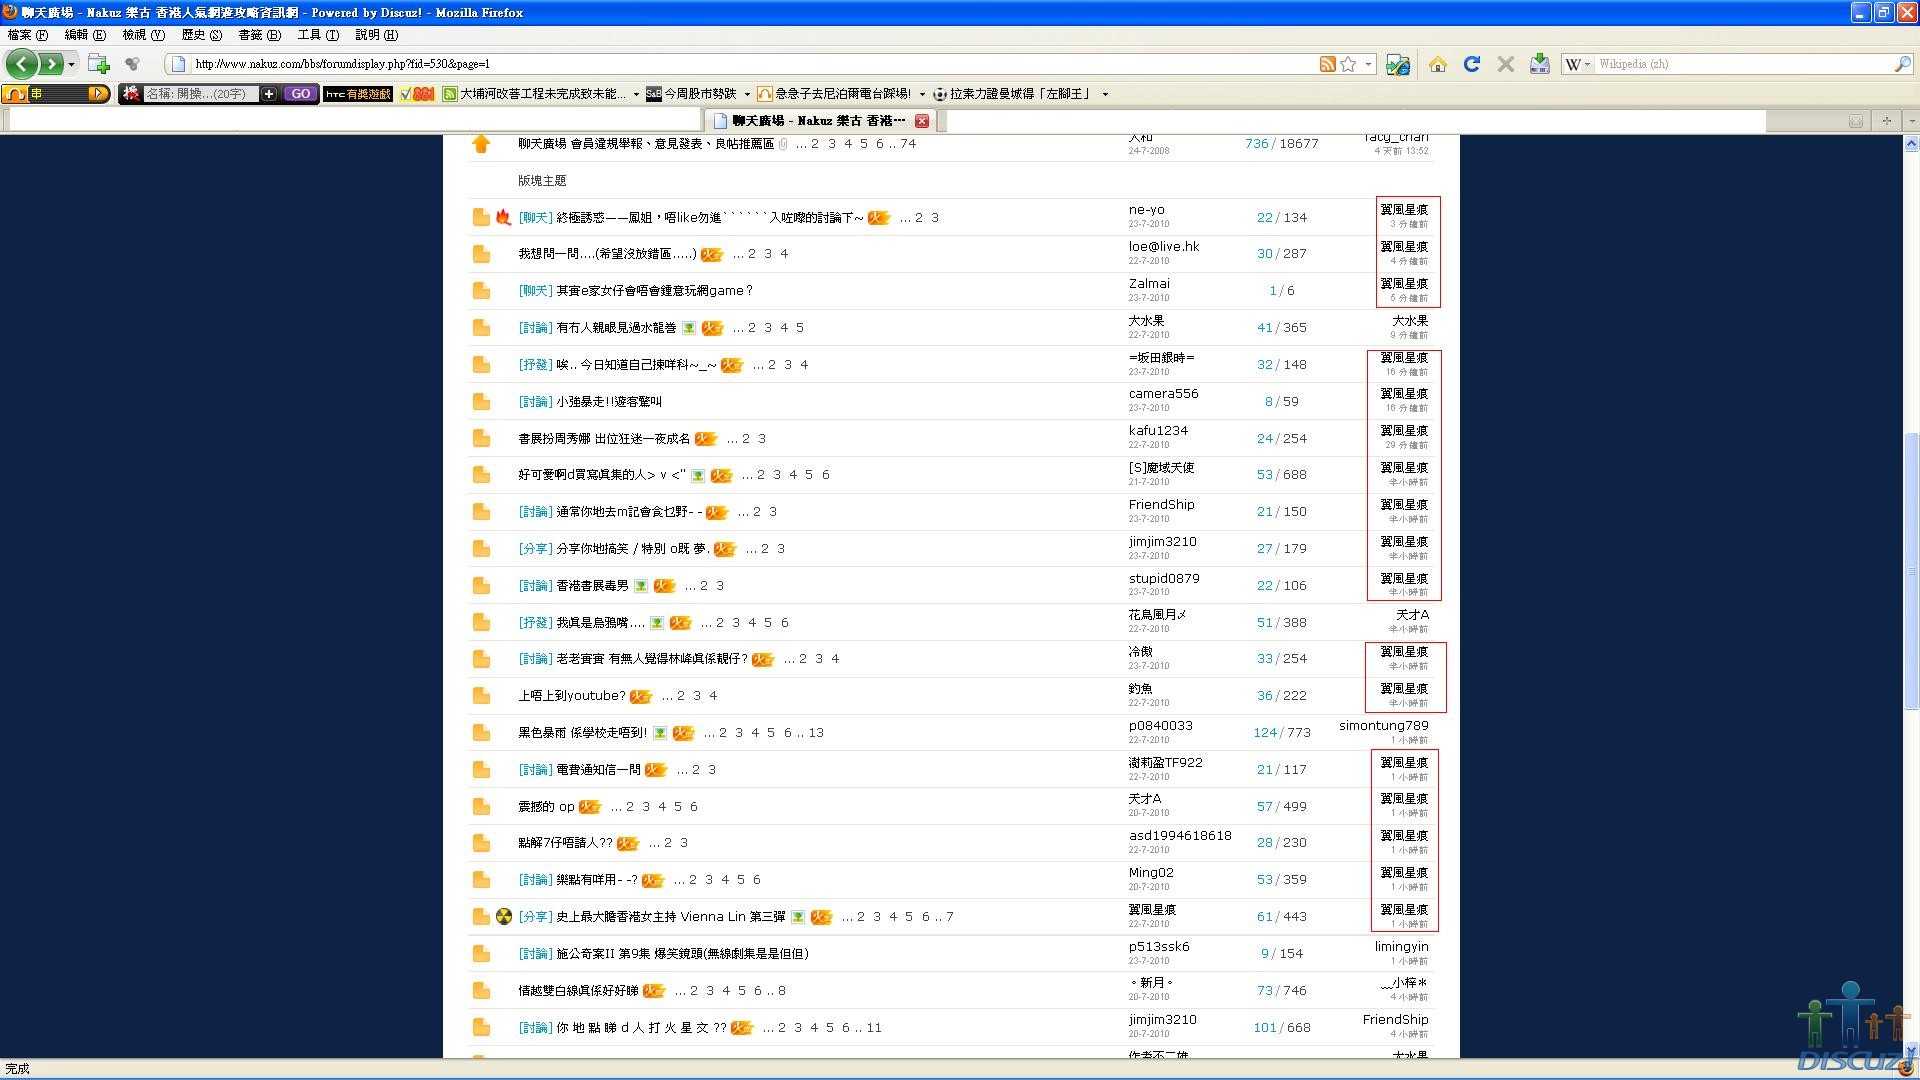Open thread 黑色暴雨 係學校走唔到!
Screen dimensions: 1920x1080
582,733
